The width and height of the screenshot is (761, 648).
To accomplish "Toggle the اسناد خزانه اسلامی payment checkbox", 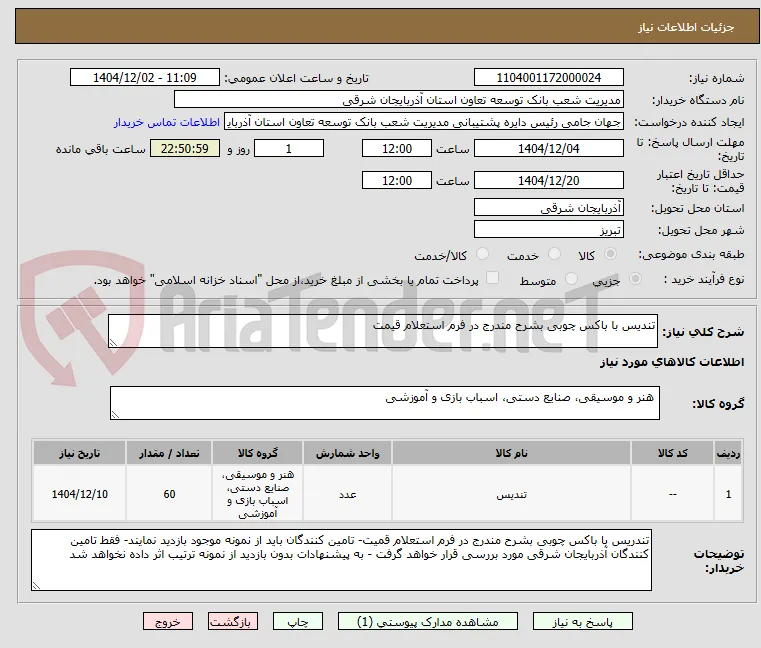I will click(x=492, y=278).
